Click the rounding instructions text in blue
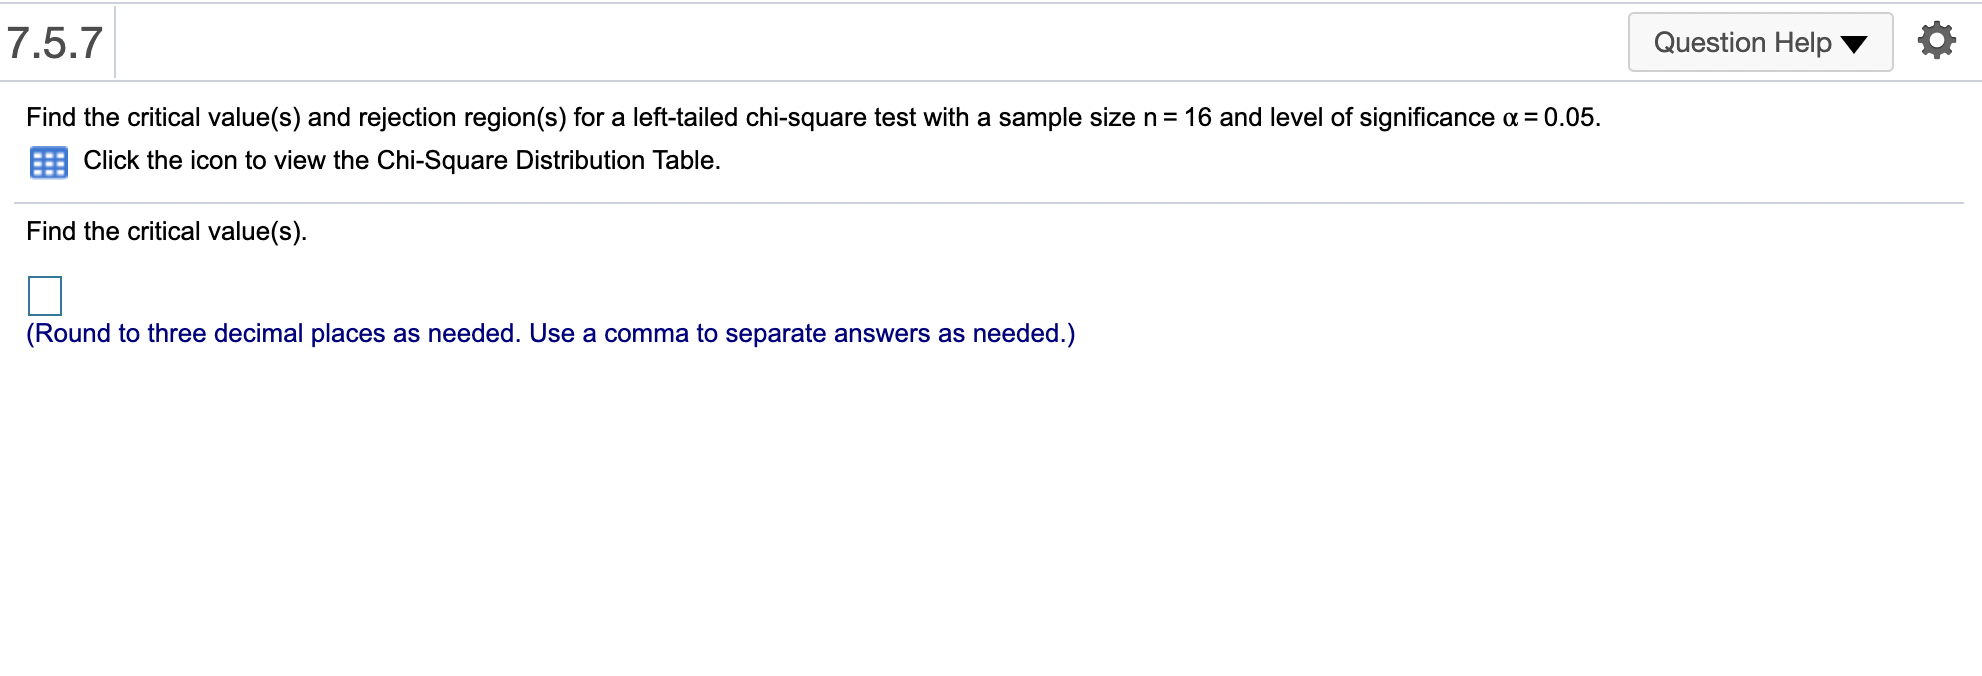This screenshot has width=1982, height=676. [x=550, y=333]
